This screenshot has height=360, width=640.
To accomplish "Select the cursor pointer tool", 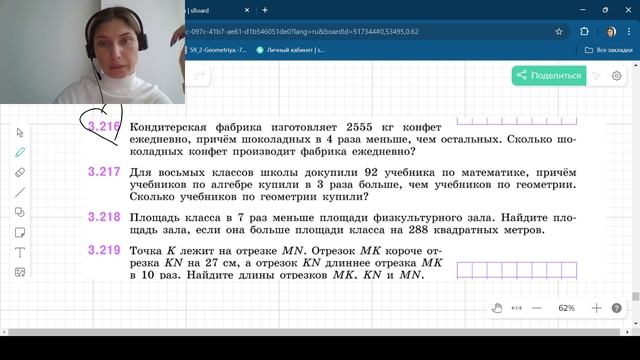I will [x=20, y=133].
